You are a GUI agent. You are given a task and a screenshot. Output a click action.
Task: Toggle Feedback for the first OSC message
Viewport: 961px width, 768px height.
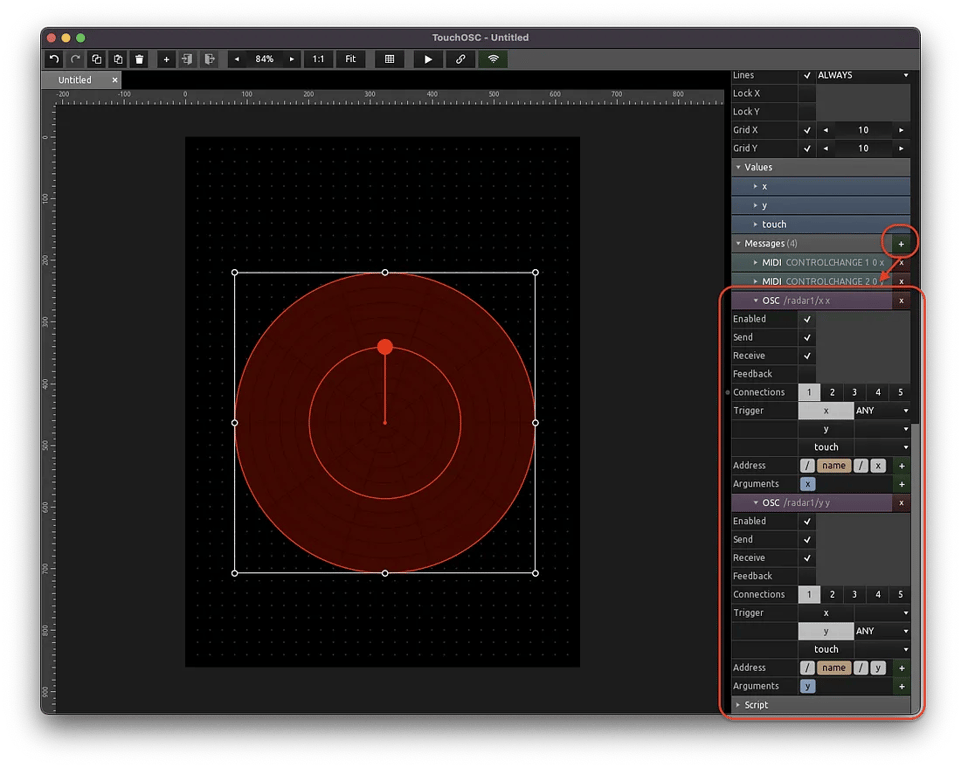tap(807, 374)
